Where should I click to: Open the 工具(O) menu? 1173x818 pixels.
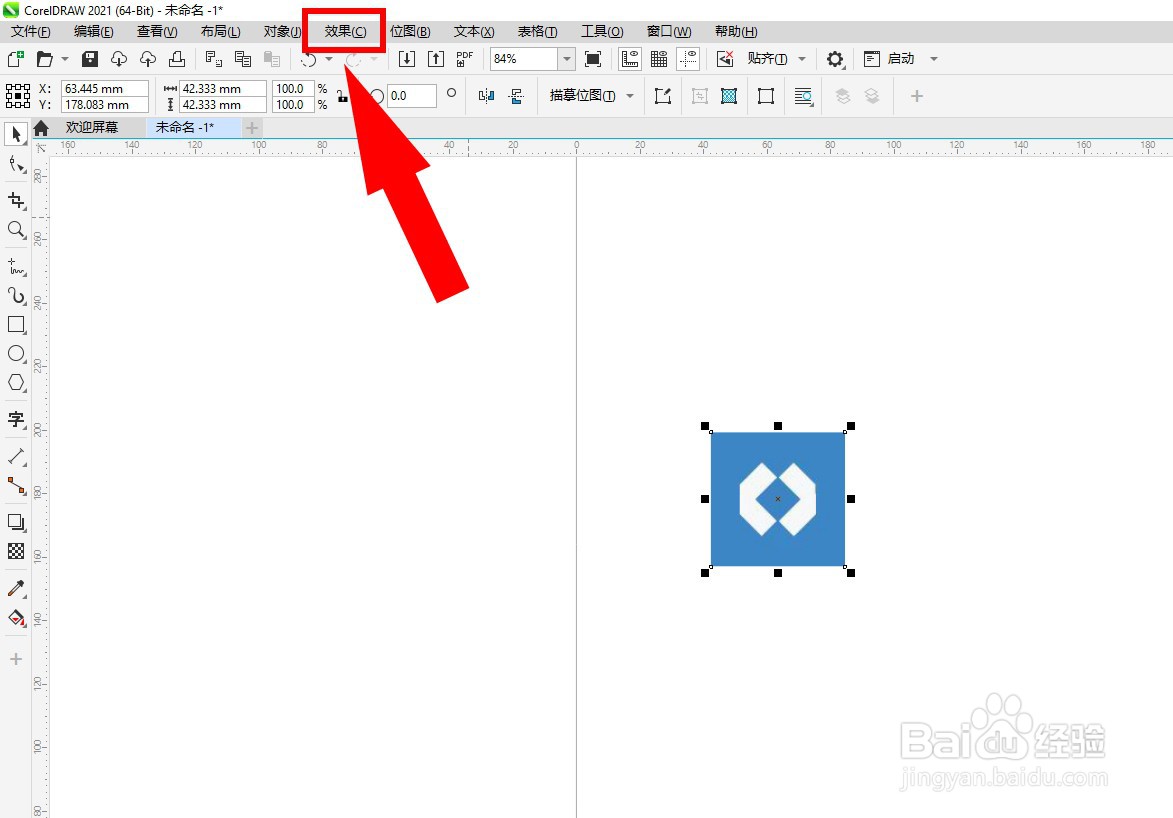click(x=602, y=31)
